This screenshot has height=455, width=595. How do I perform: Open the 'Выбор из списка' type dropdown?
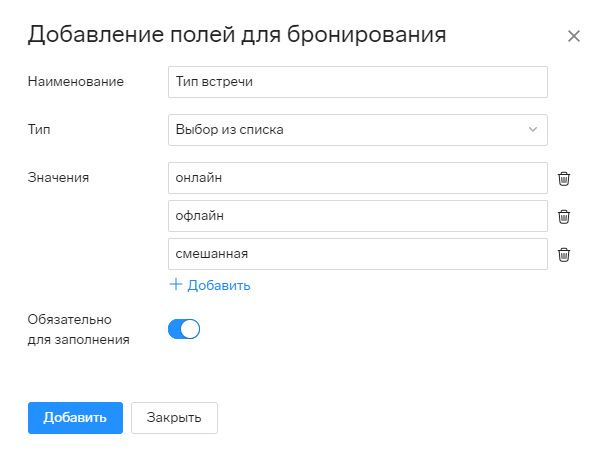tap(358, 130)
